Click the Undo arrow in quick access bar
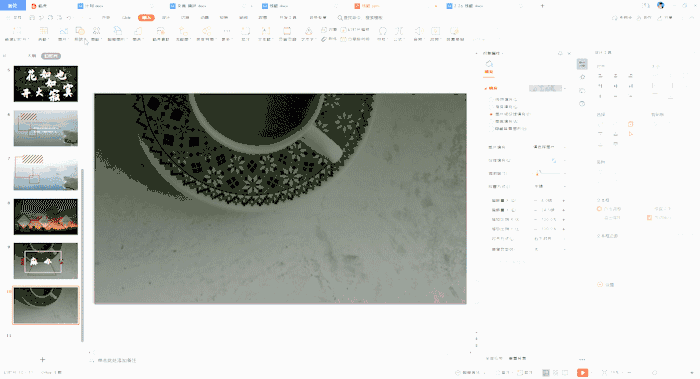 click(x=69, y=18)
